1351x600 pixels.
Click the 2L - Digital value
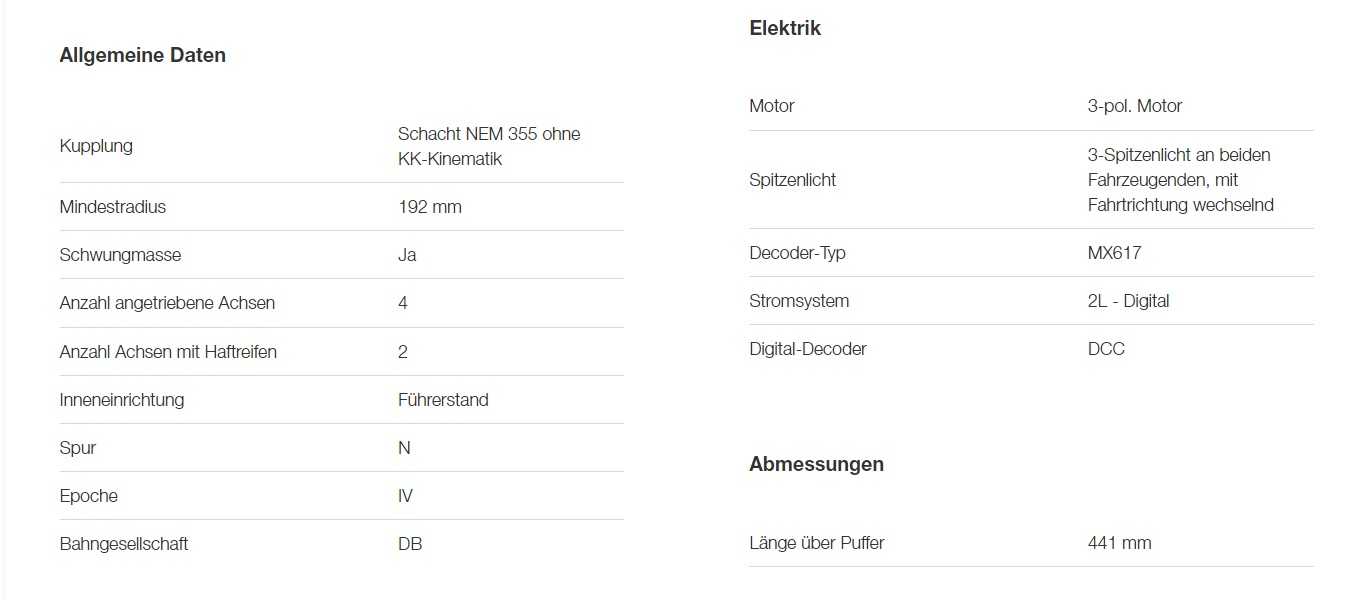(x=1128, y=301)
